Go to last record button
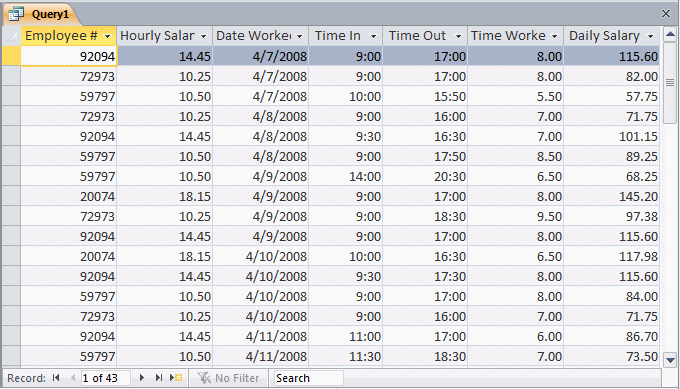Screen dimensions: 680x389 pyautogui.click(x=159, y=378)
